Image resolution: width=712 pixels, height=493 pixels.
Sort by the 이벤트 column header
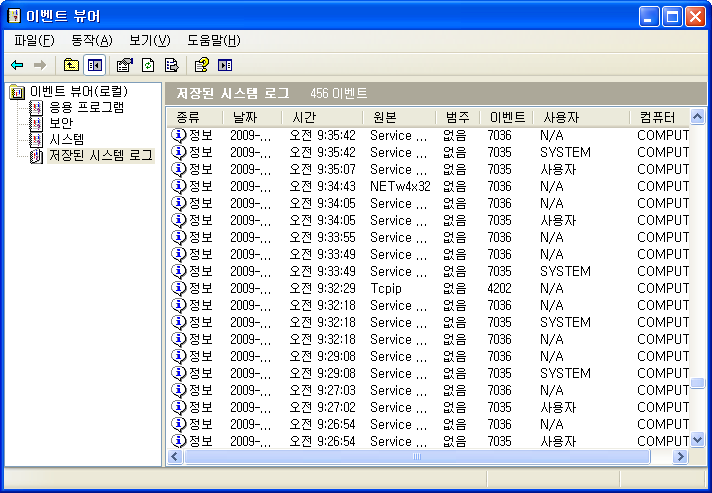pyautogui.click(x=506, y=118)
